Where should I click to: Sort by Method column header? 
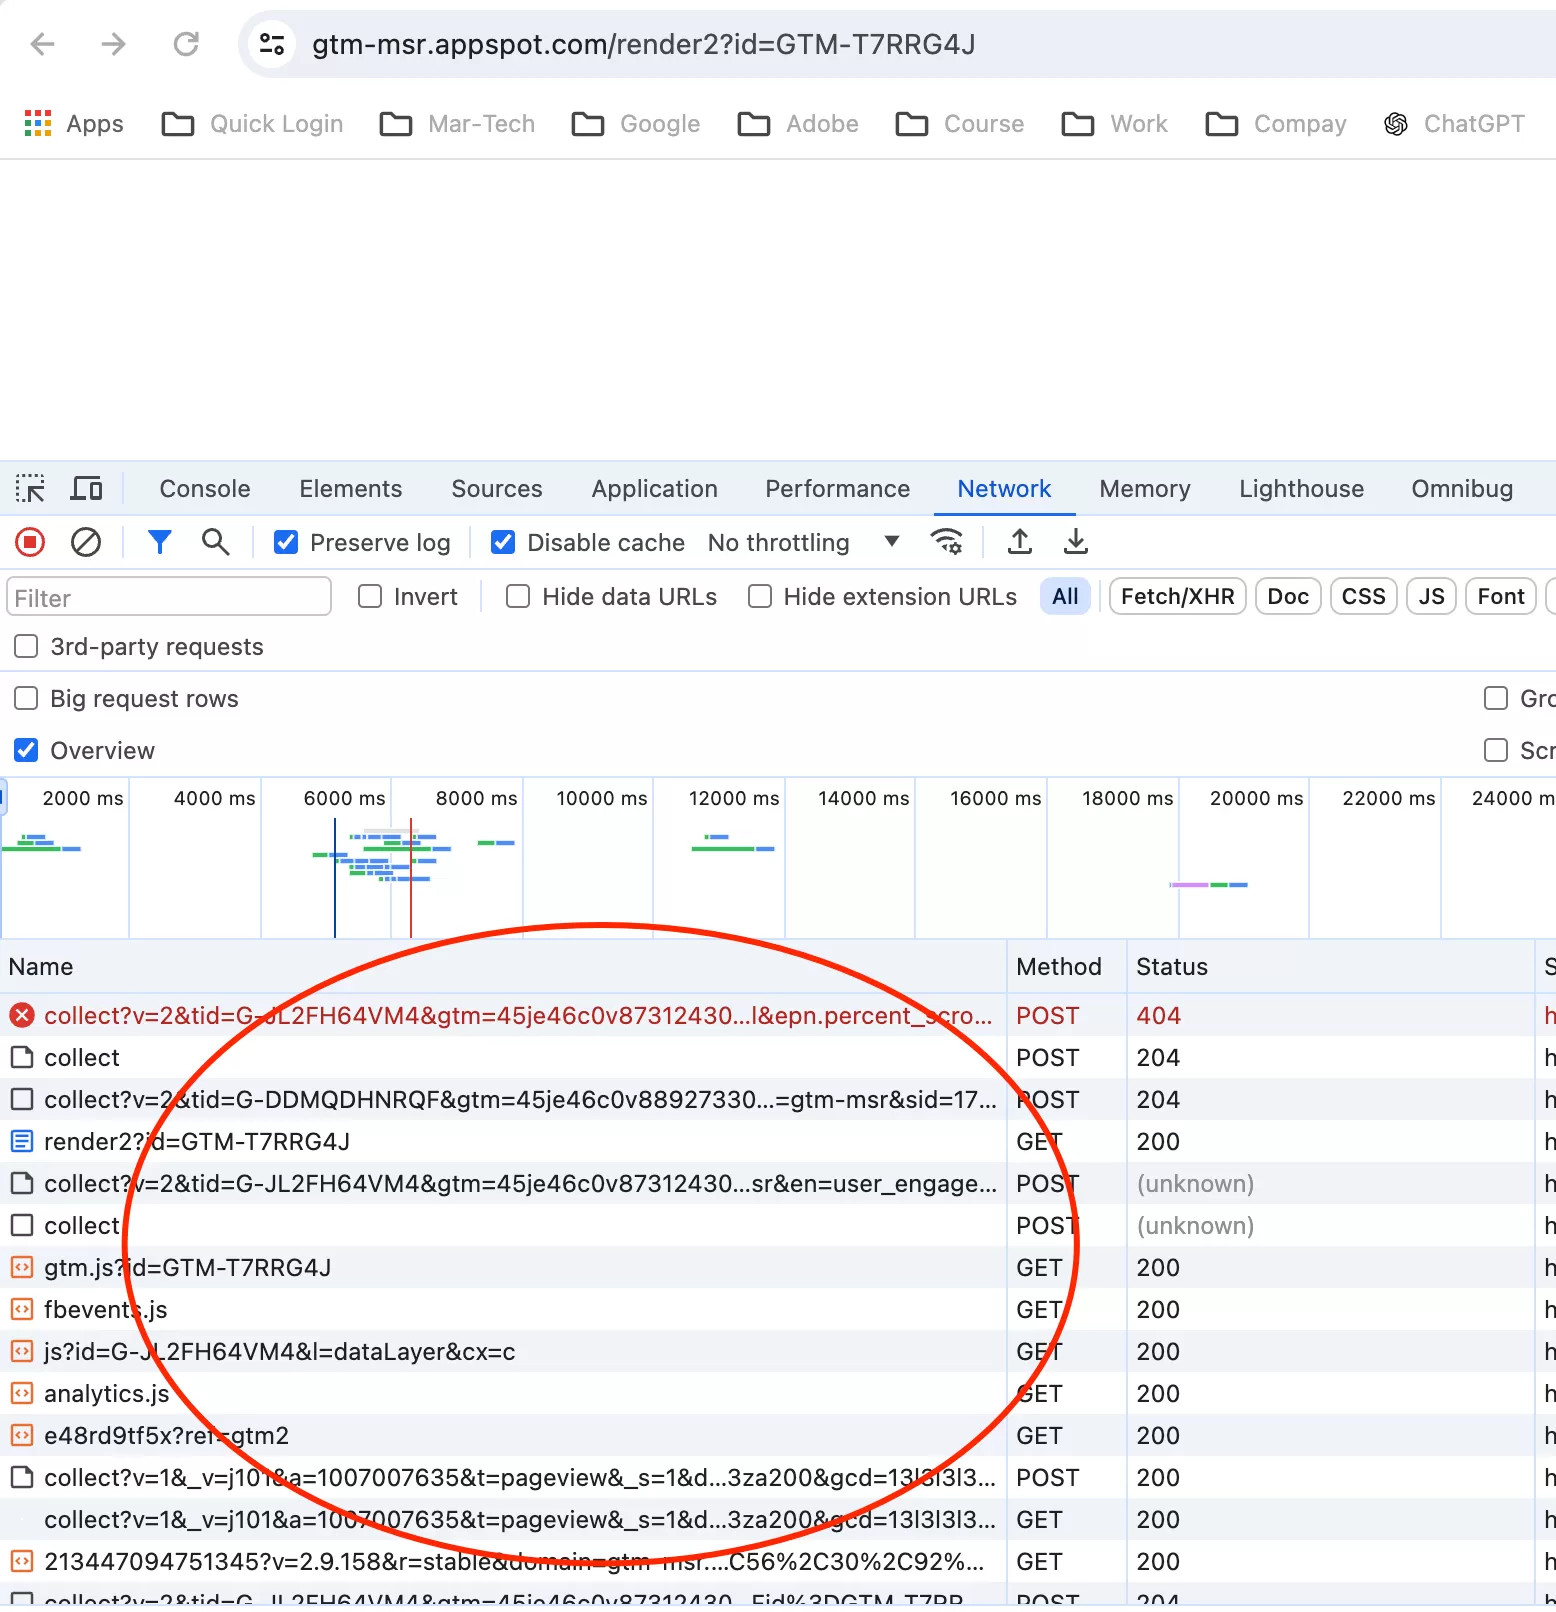tap(1067, 967)
